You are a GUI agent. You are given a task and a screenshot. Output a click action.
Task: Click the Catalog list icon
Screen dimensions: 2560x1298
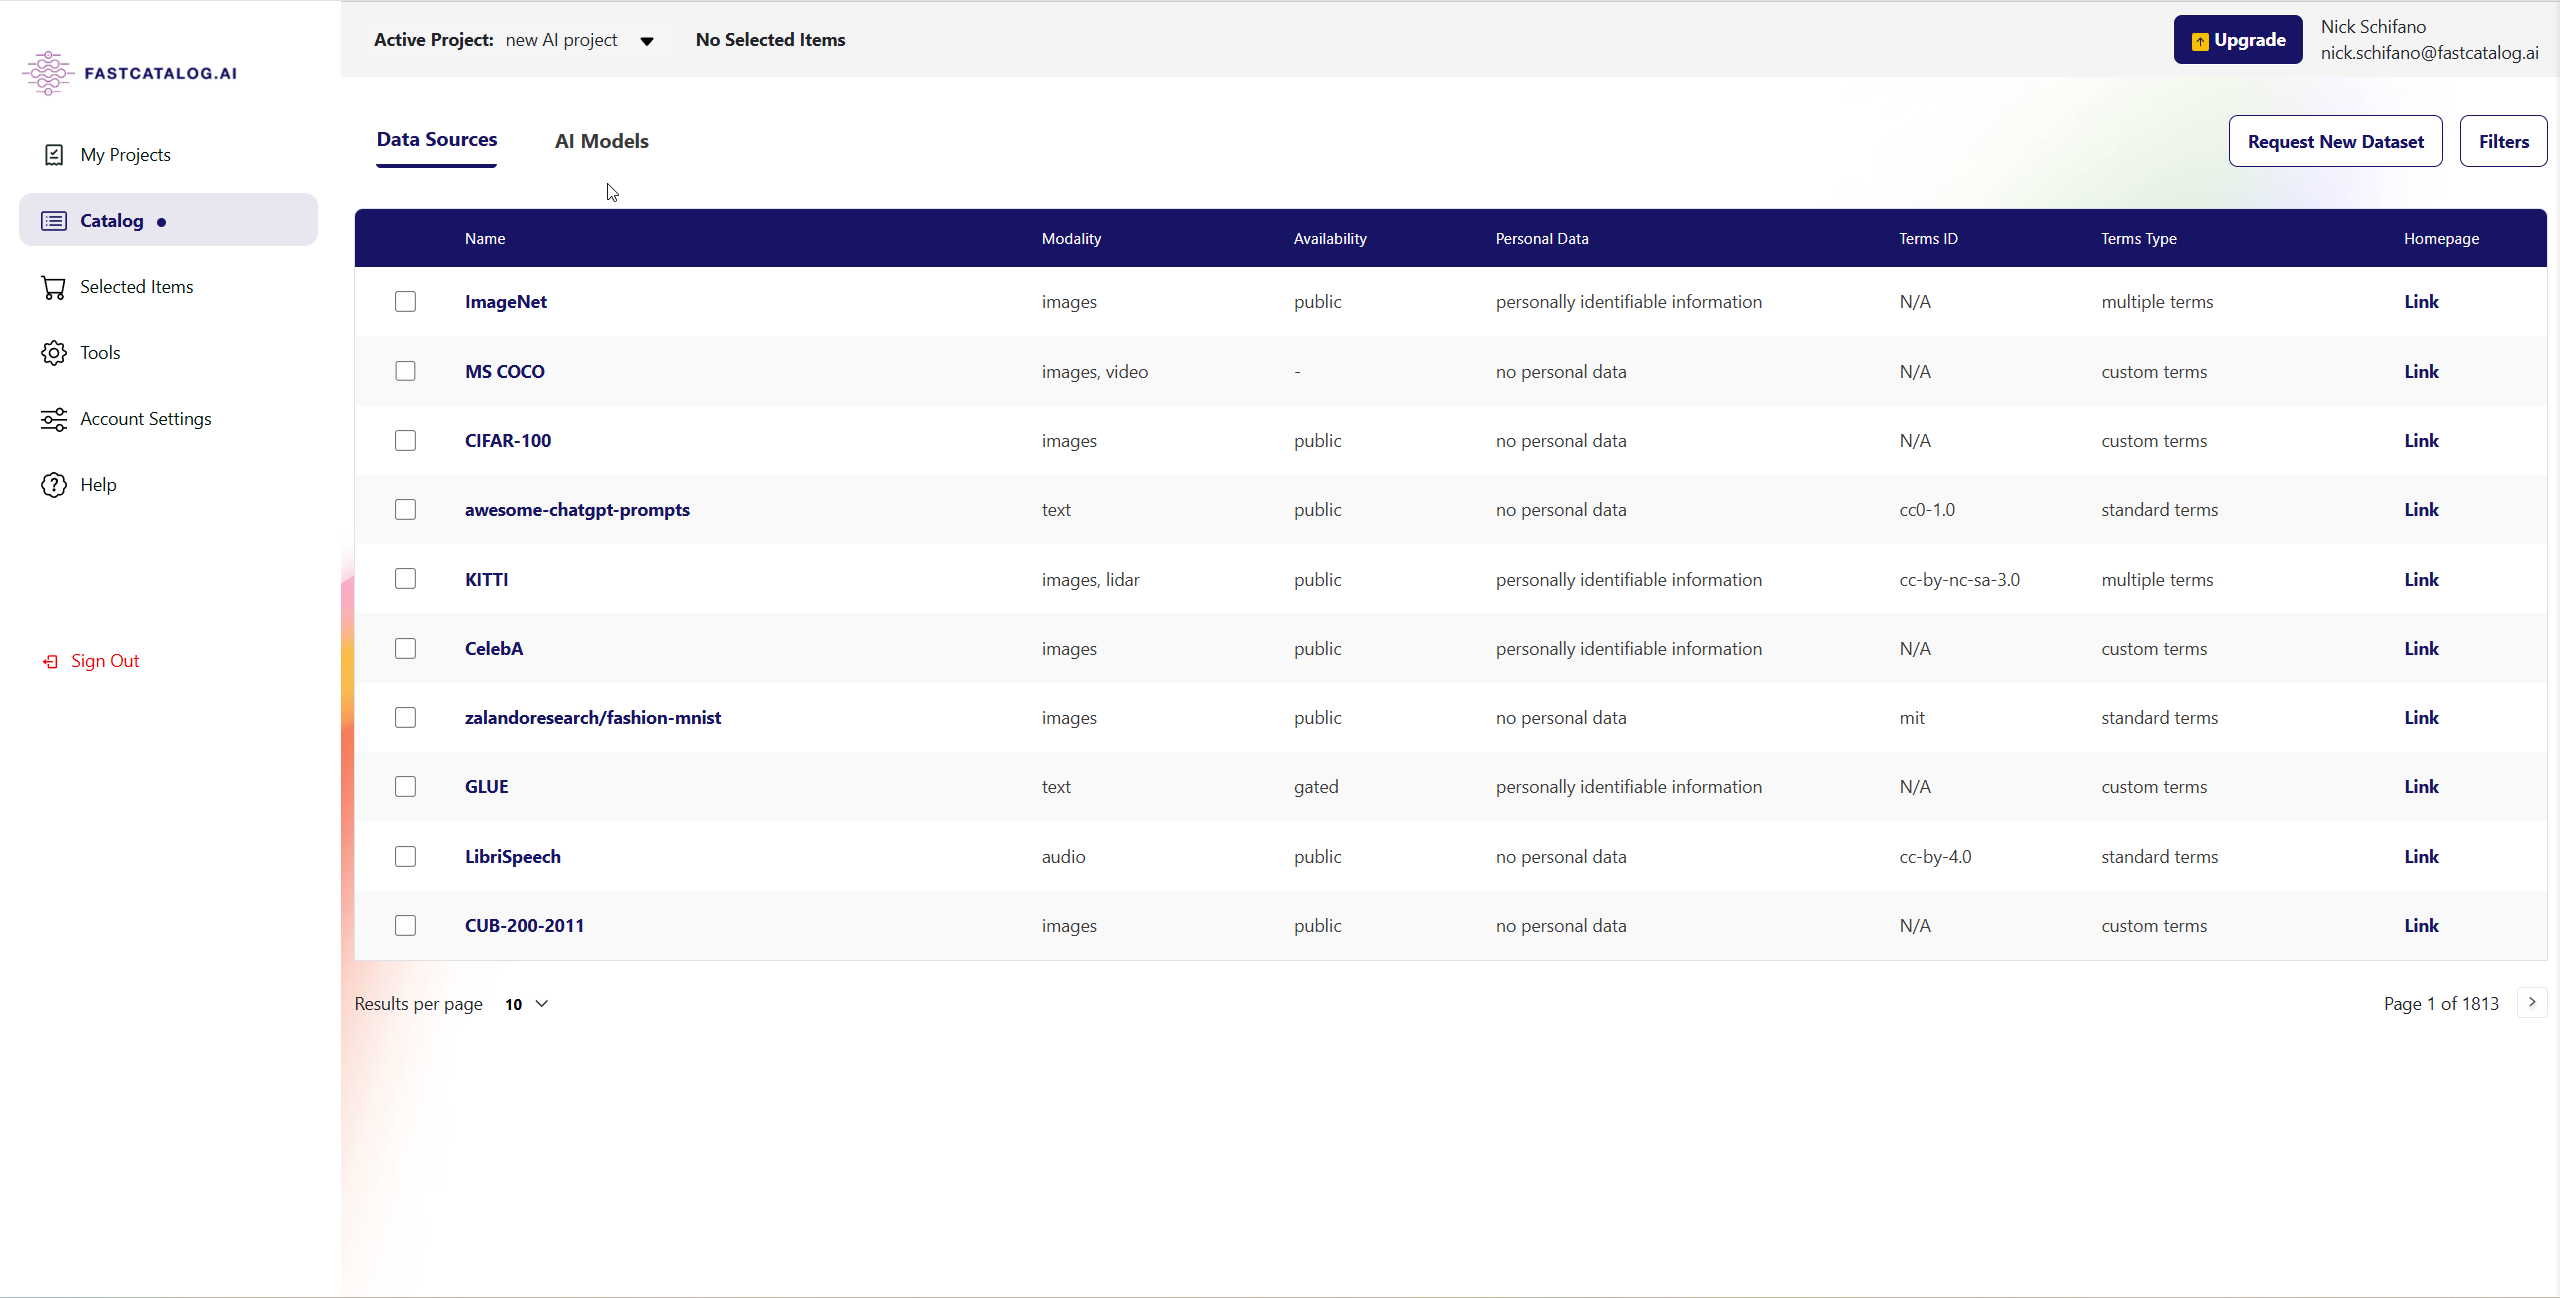tap(54, 221)
